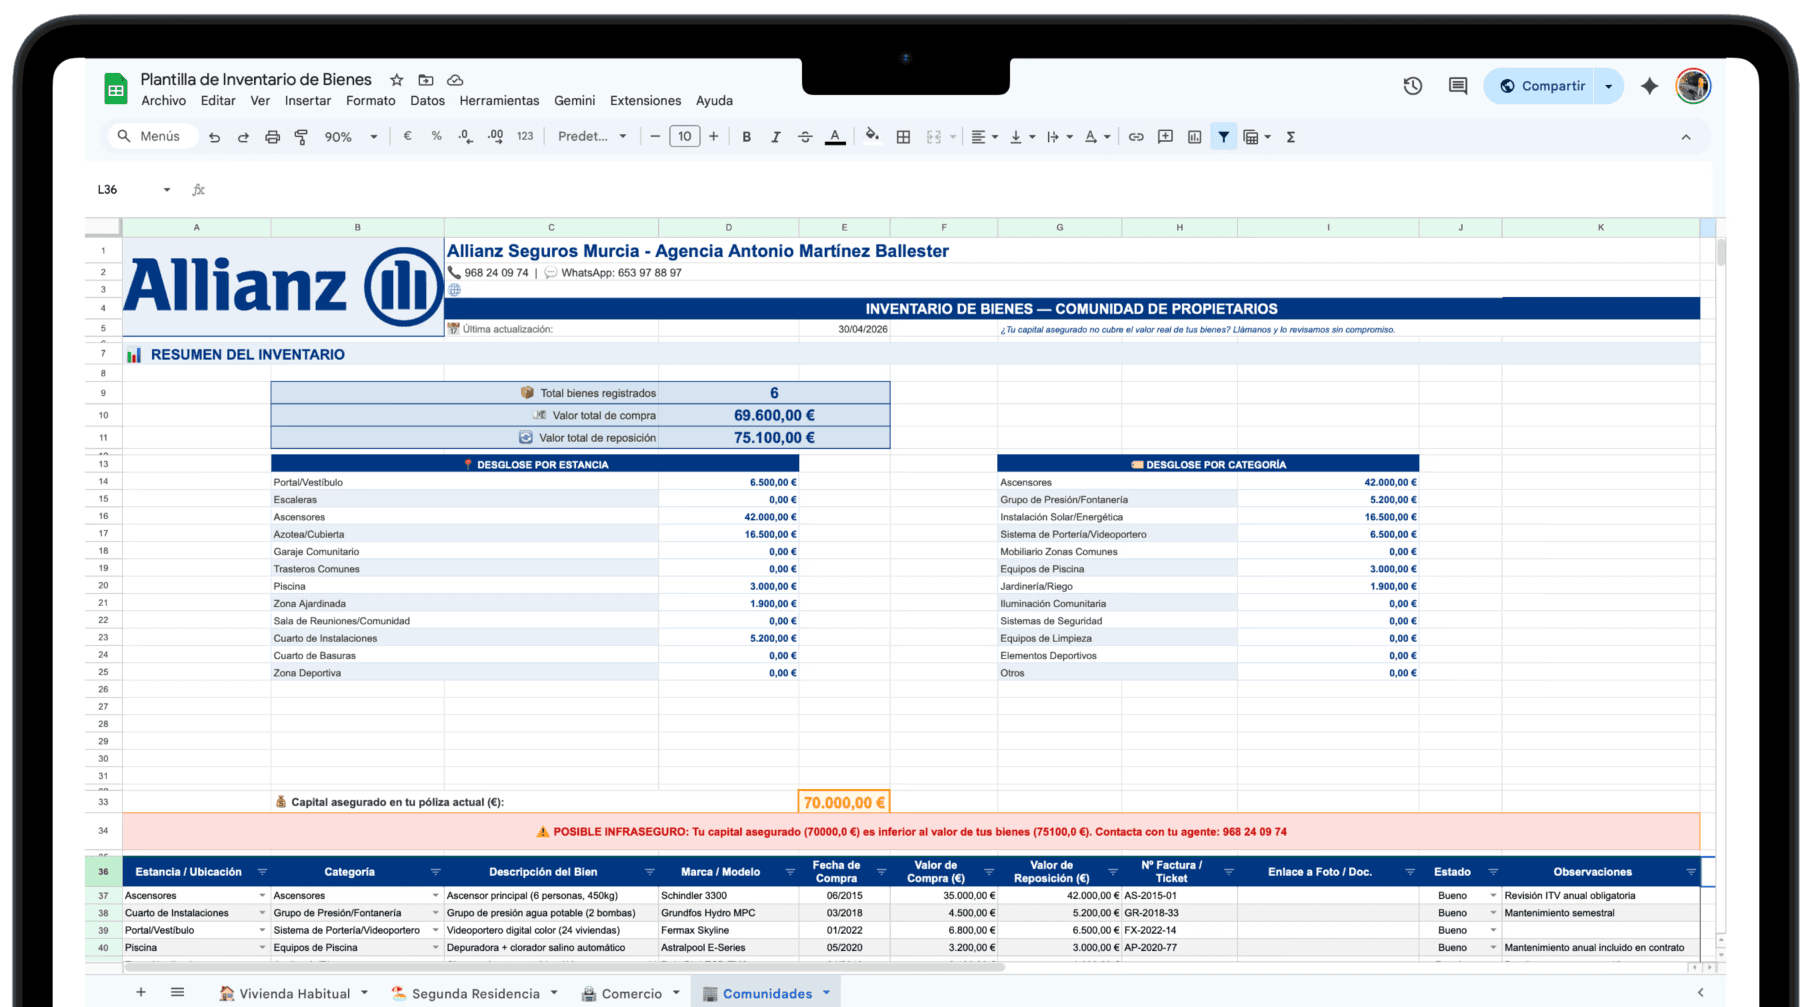Screen dimensions: 1815x1007
Task: Open the text color picker
Action: click(835, 137)
